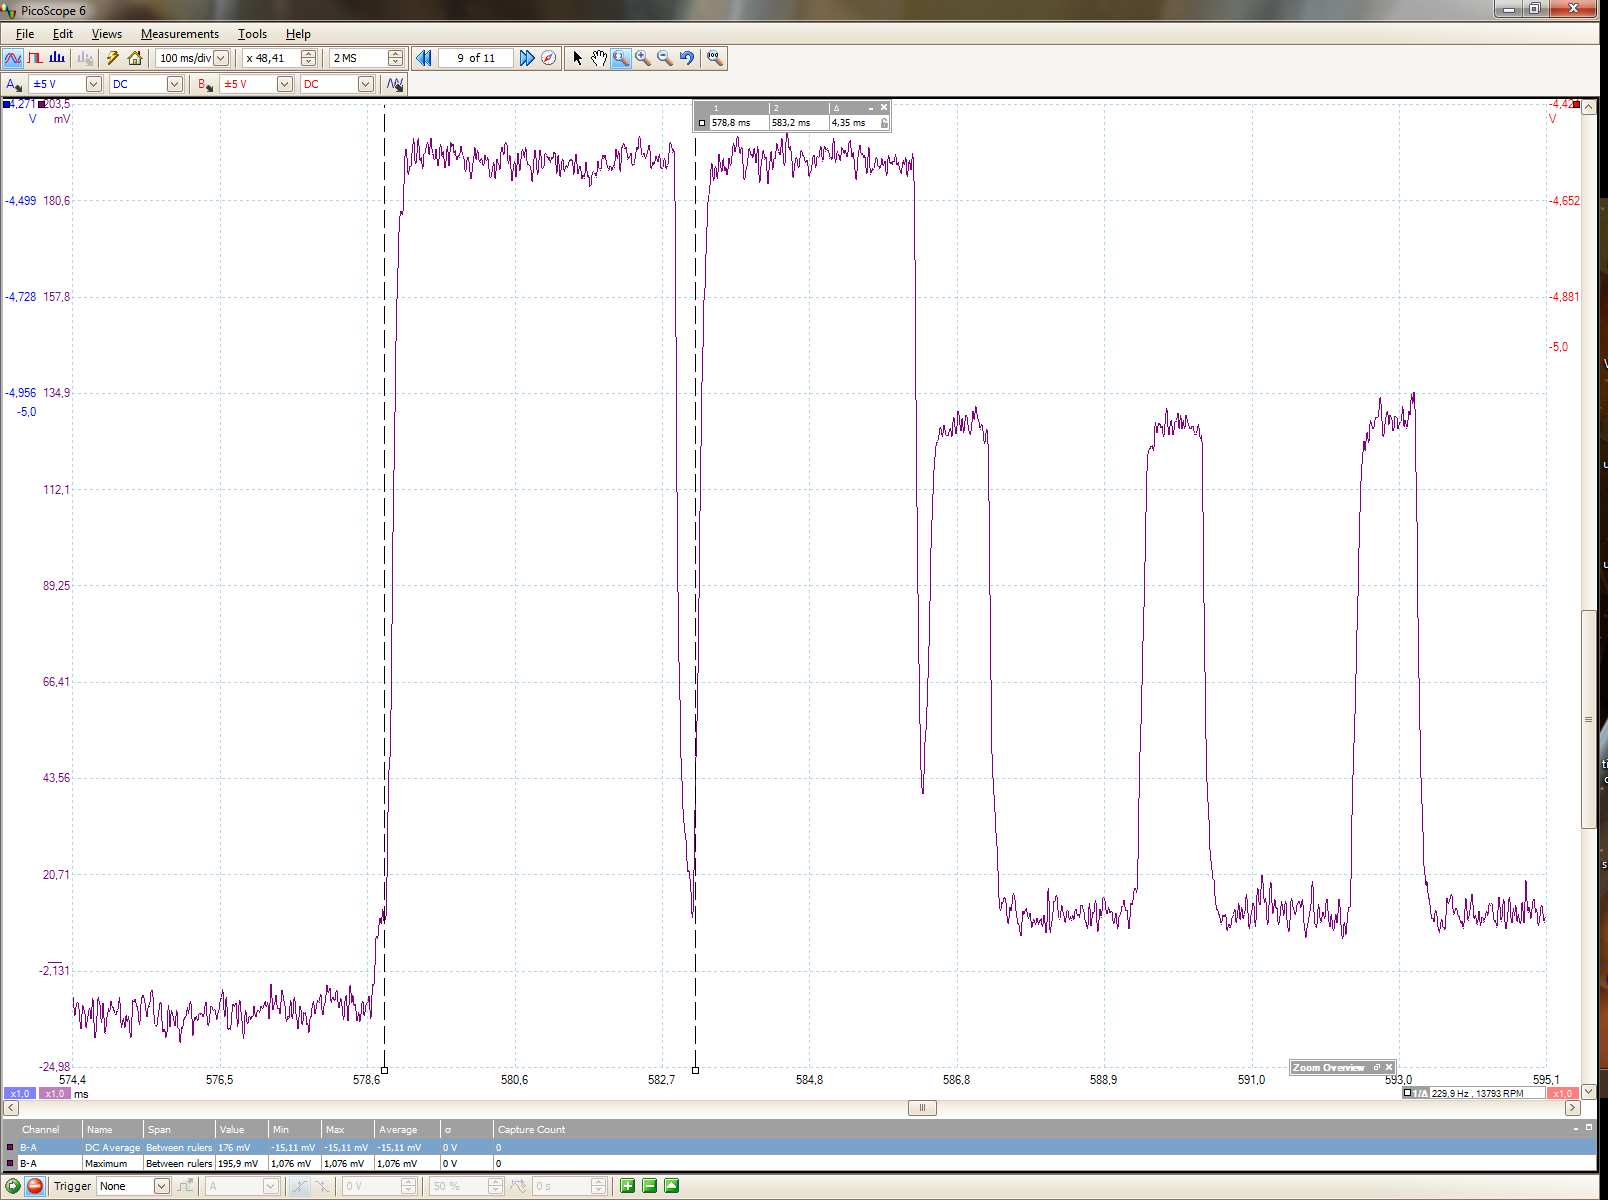Image resolution: width=1608 pixels, height=1200 pixels.
Task: Go to next buffer waveform
Action: (526, 58)
